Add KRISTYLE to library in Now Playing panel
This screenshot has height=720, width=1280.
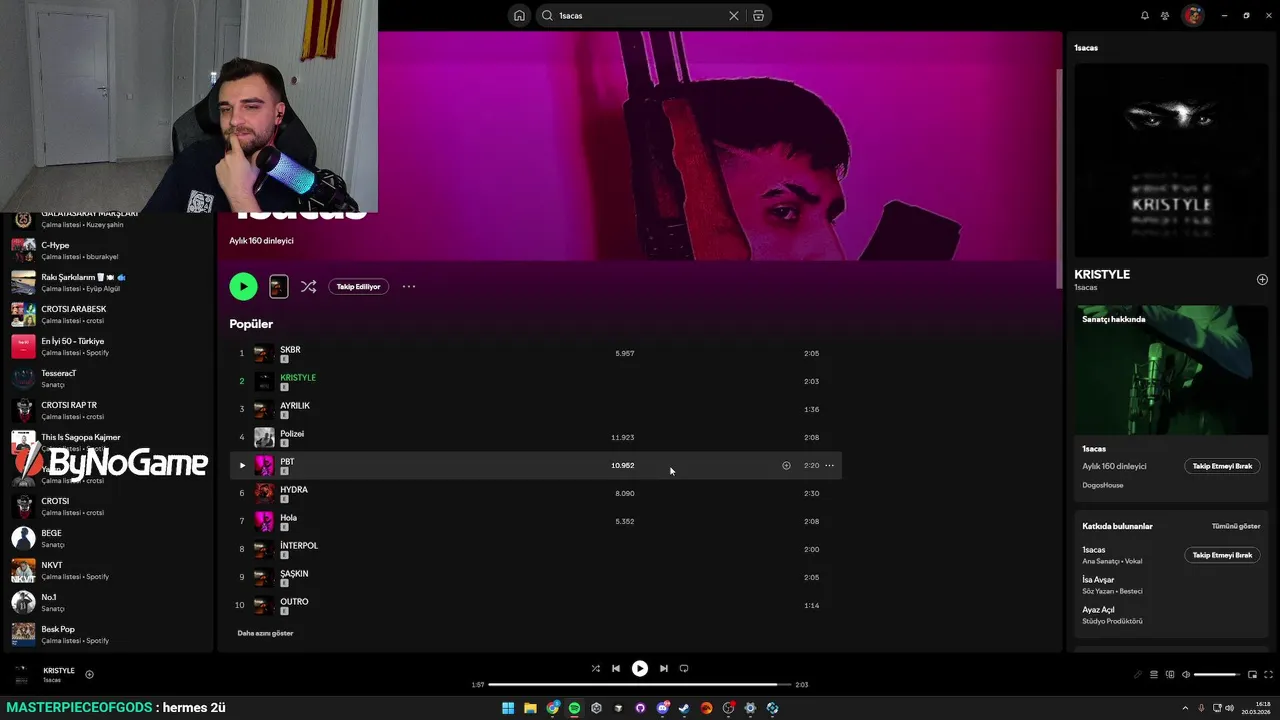(1262, 280)
